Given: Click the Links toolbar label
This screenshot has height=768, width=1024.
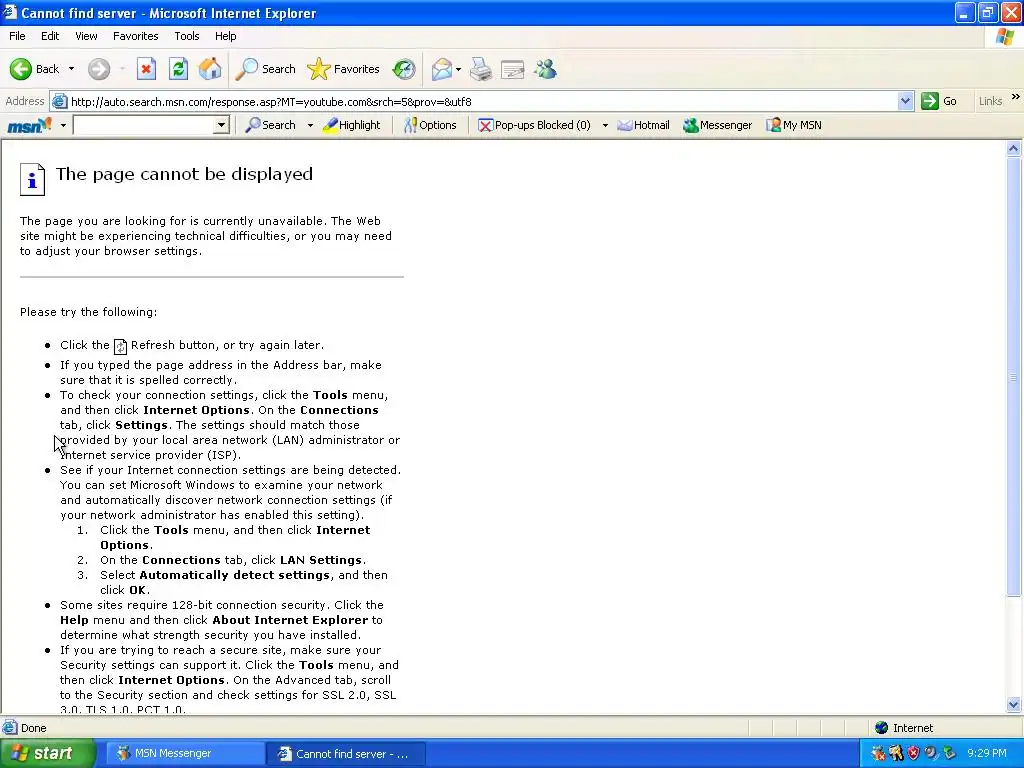Looking at the screenshot, I should click(990, 101).
